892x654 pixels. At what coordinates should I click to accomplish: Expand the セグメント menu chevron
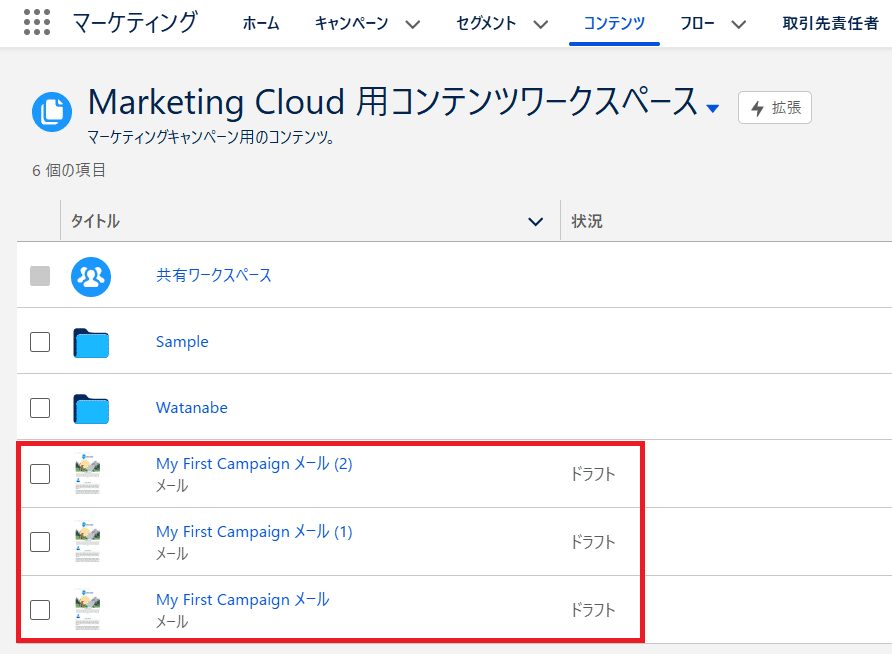tap(541, 24)
